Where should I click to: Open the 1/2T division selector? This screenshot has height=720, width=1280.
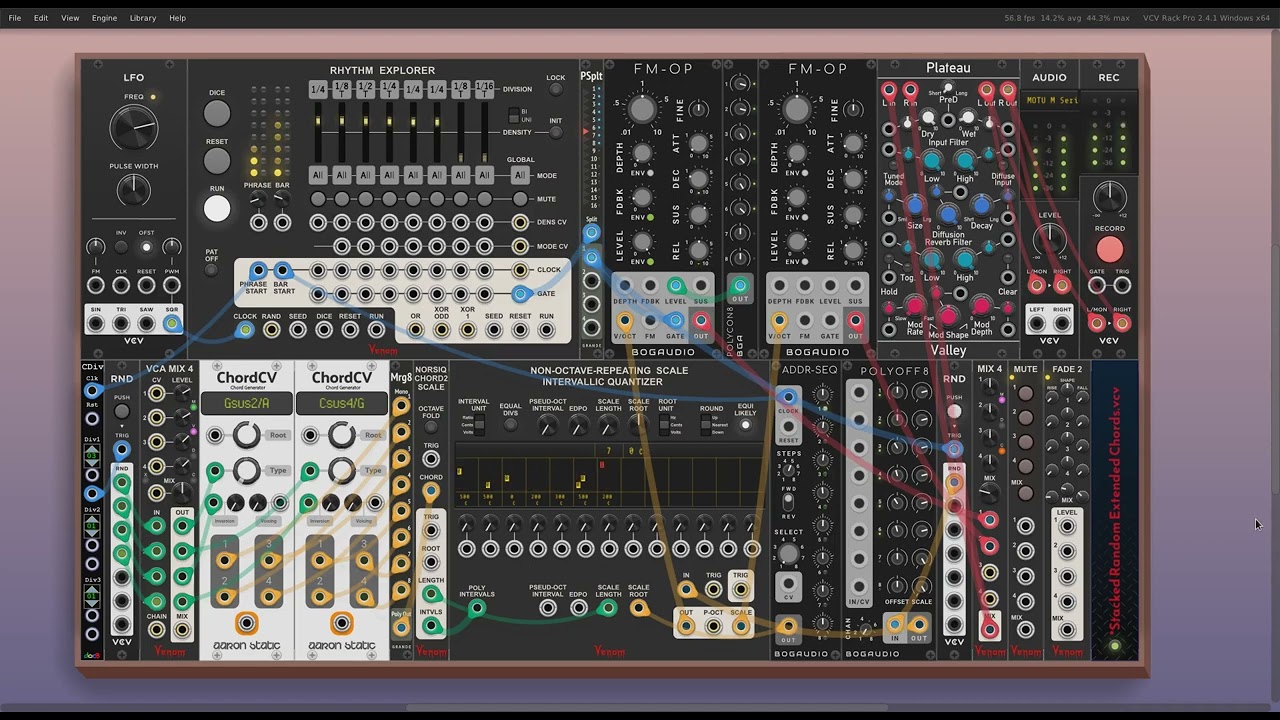point(365,89)
